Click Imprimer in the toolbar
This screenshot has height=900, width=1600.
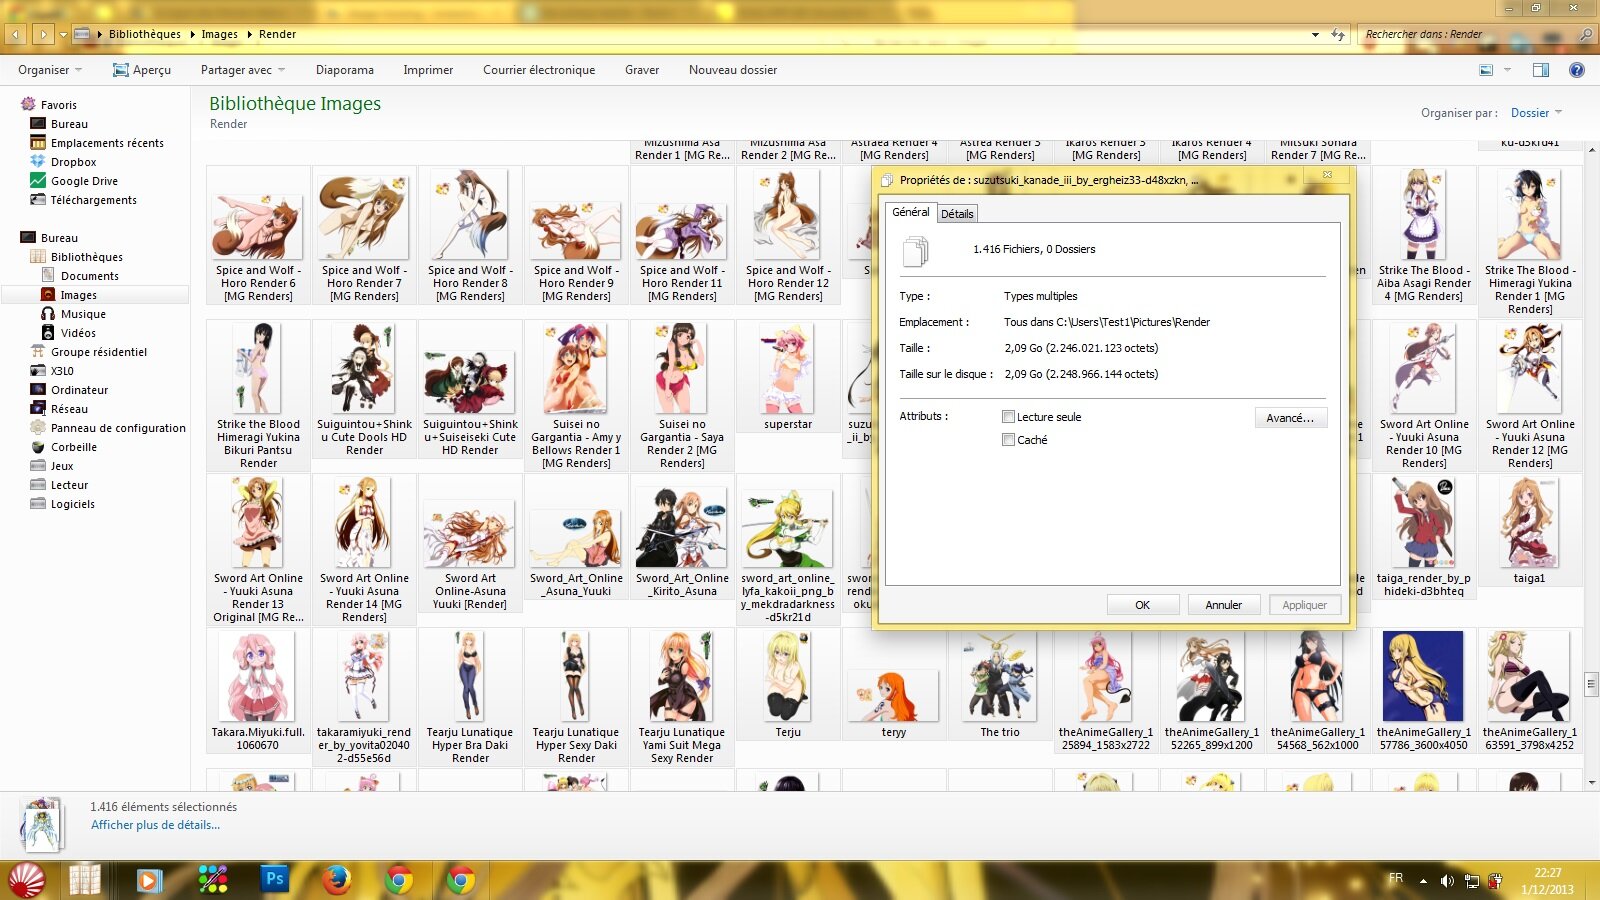coord(428,70)
